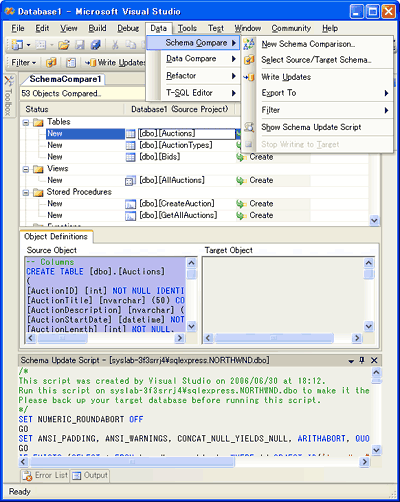Open the Error List tab

[45, 475]
